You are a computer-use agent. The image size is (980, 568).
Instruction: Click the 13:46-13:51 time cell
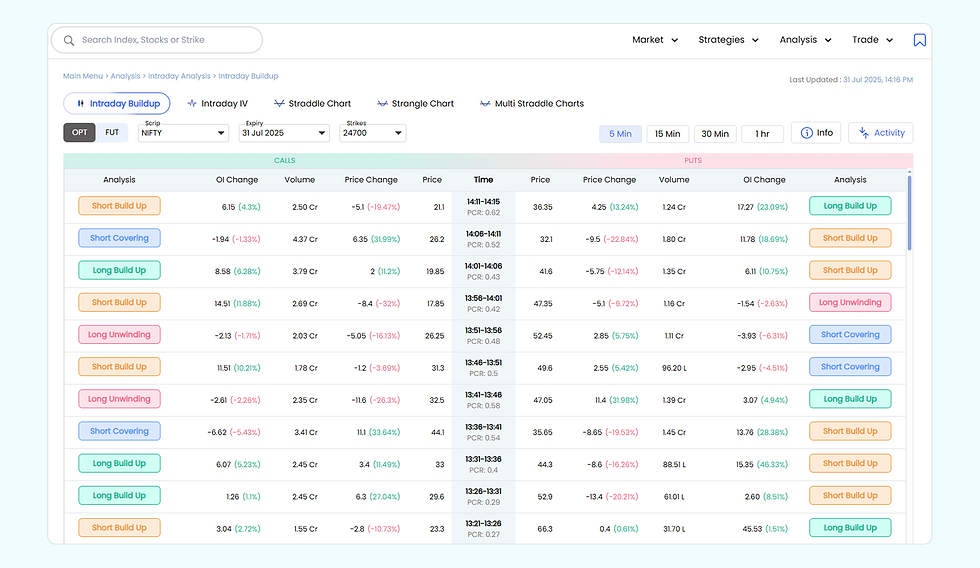coord(483,367)
